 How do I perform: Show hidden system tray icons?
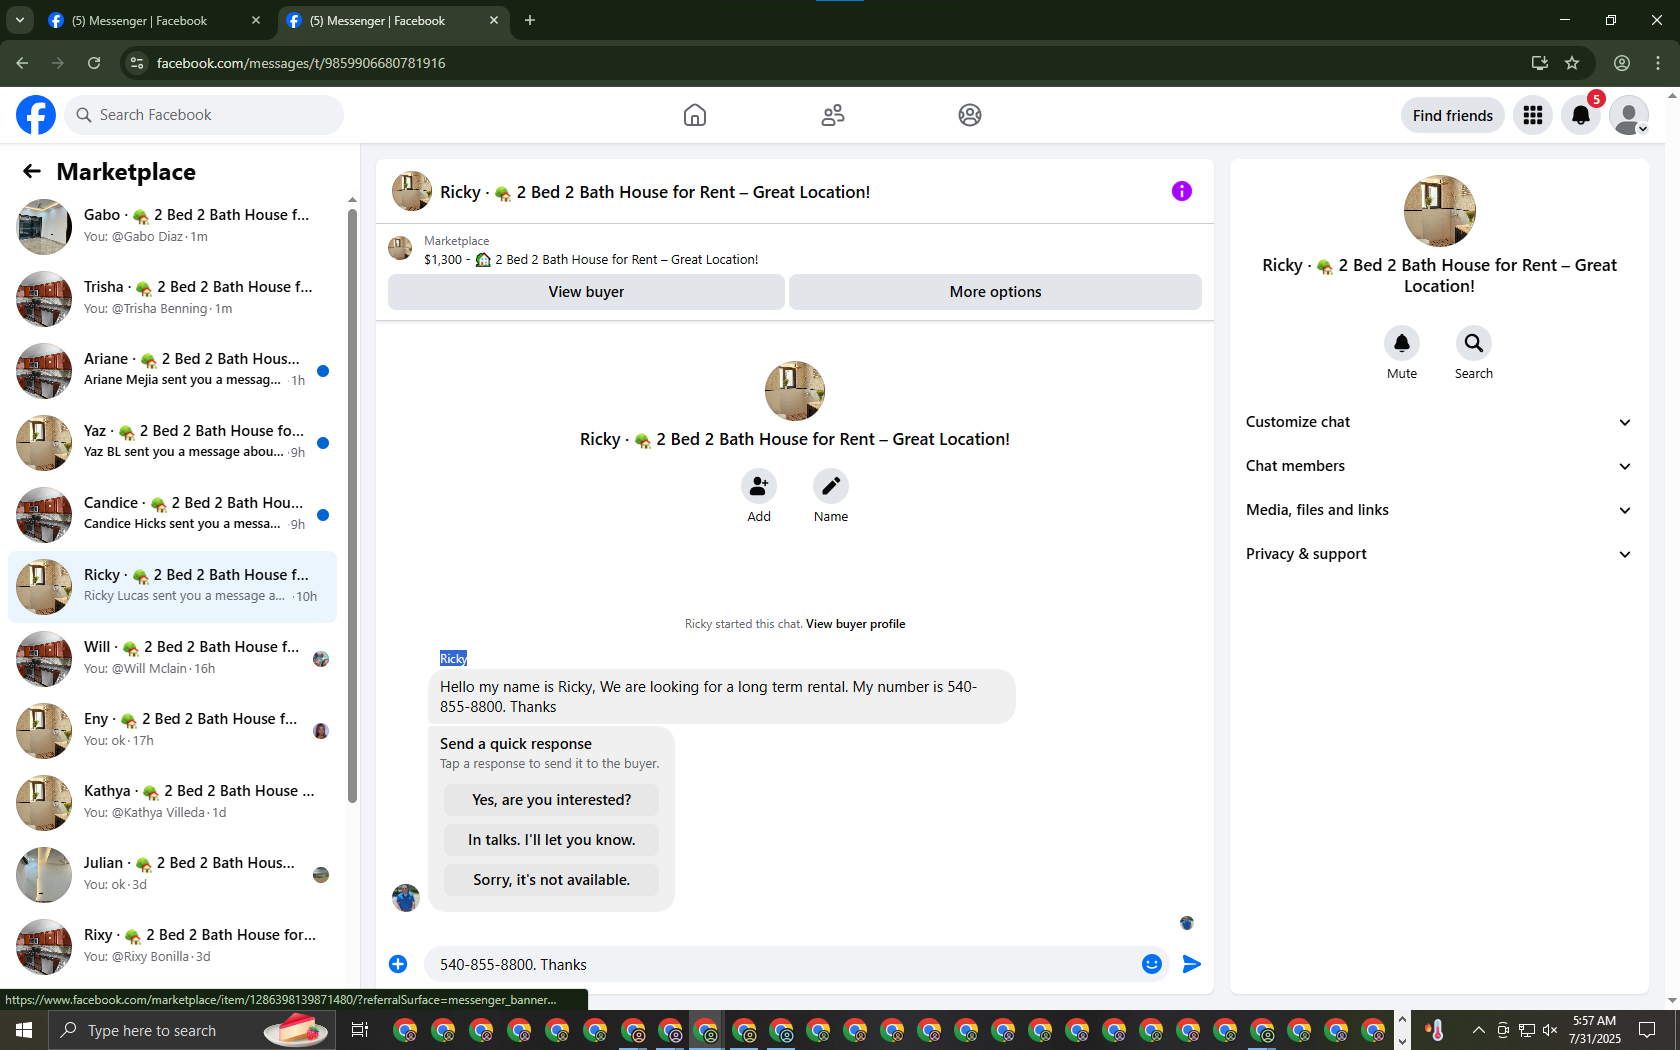tap(1478, 1030)
